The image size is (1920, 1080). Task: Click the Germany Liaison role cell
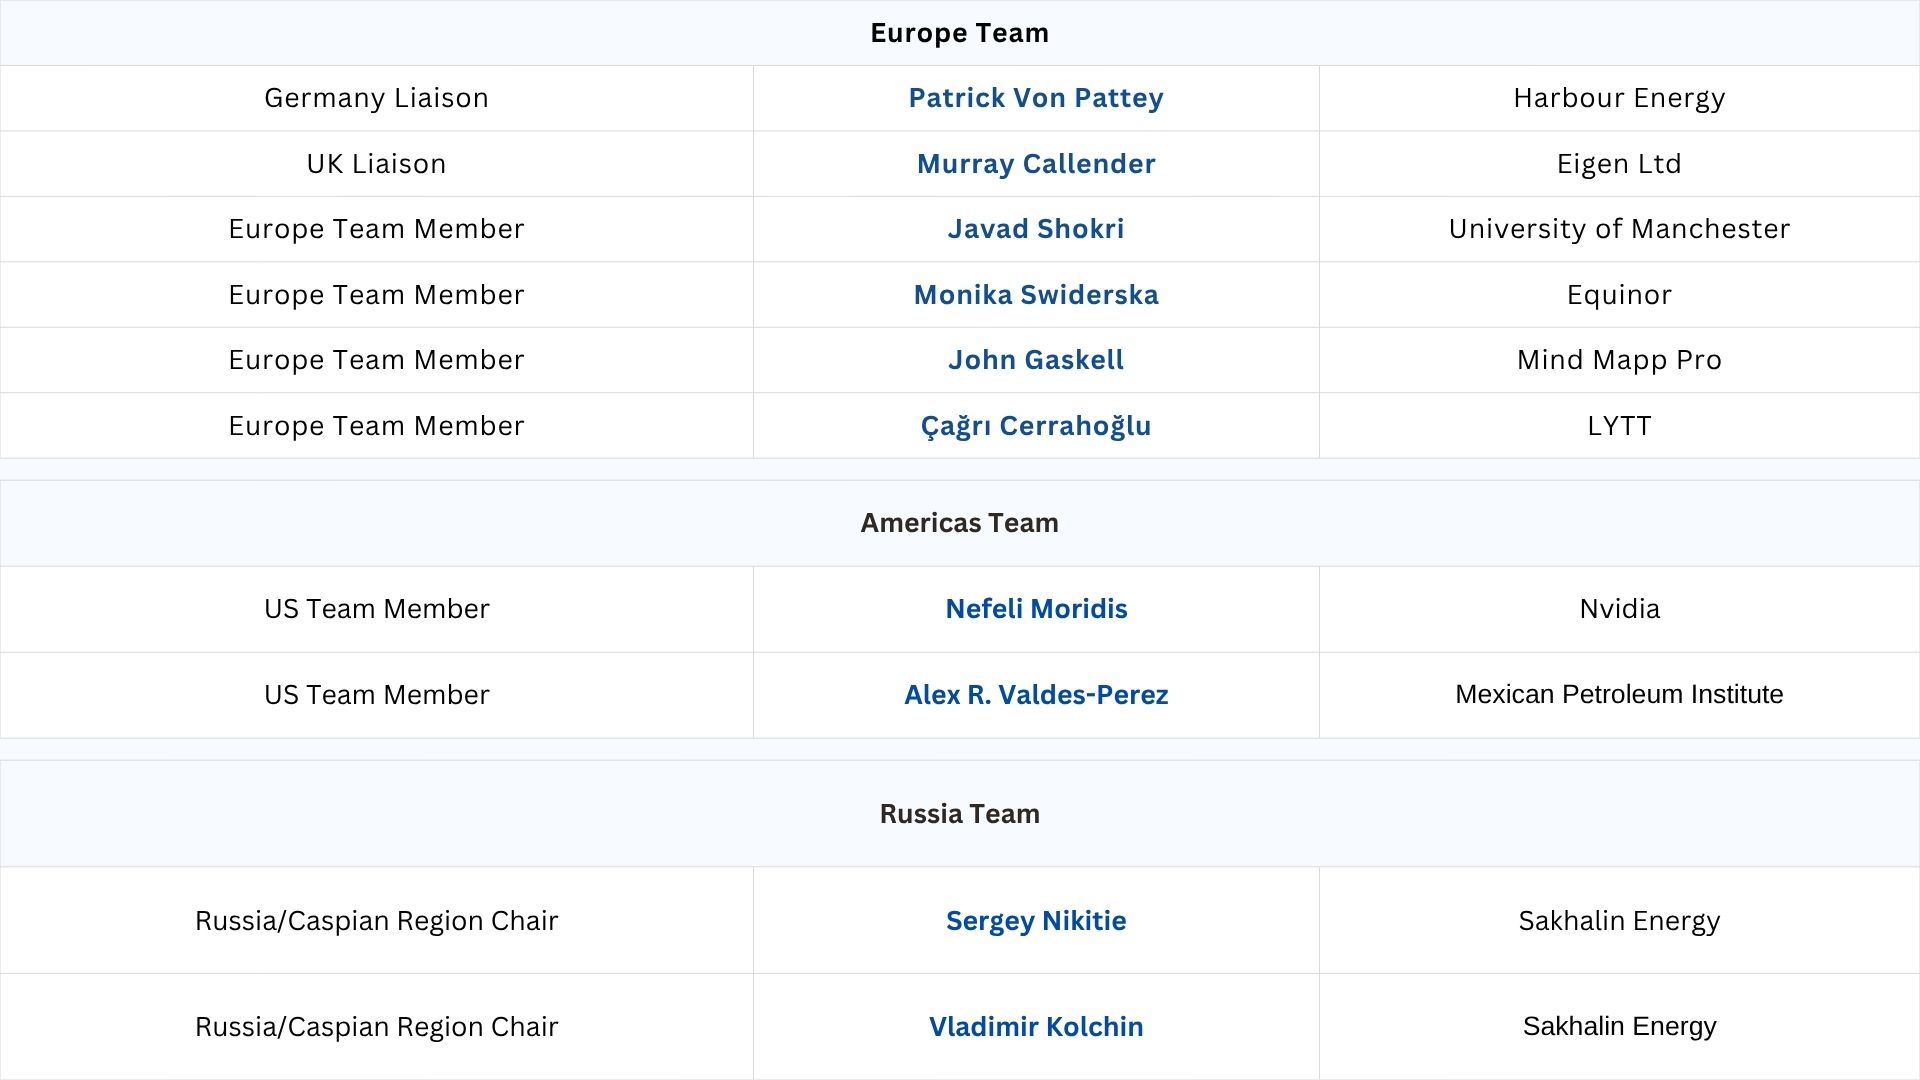[x=376, y=98]
